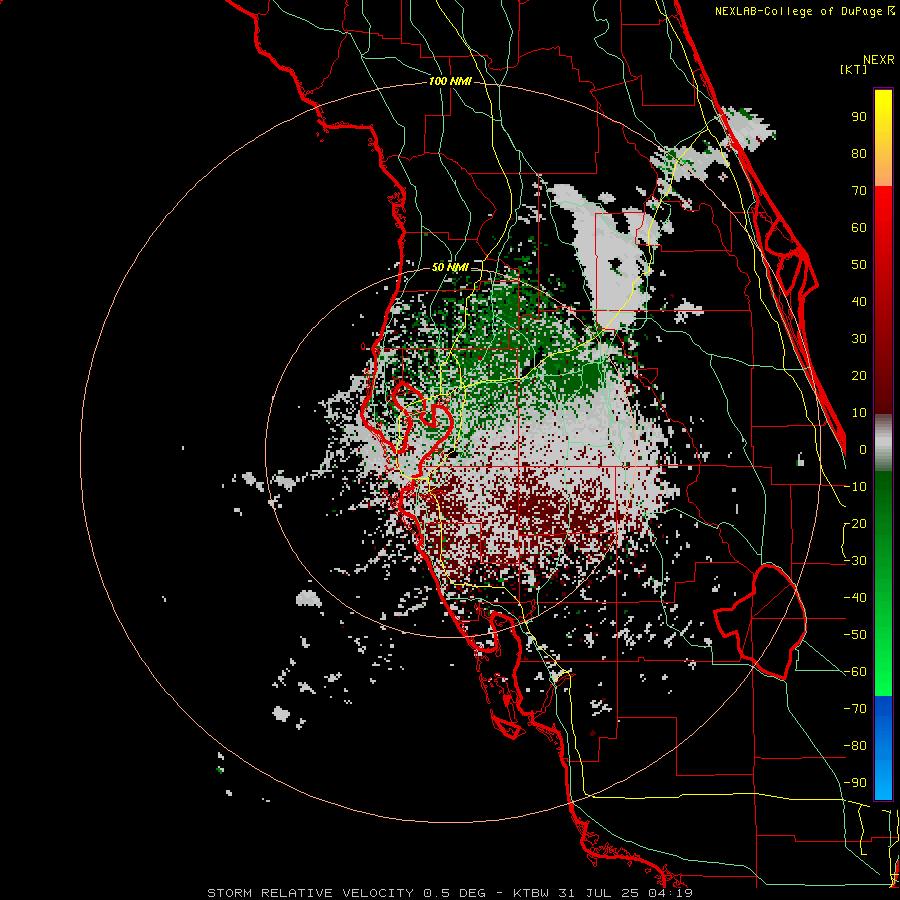This screenshot has width=900, height=900.
Task: Click the NEXLAB-College of DuPage header text
Action: tap(804, 11)
